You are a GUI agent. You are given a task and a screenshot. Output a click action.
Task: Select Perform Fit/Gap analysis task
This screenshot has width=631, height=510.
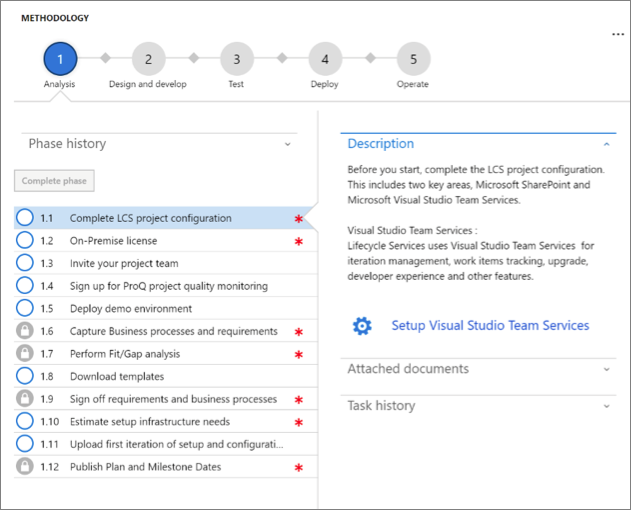(125, 354)
